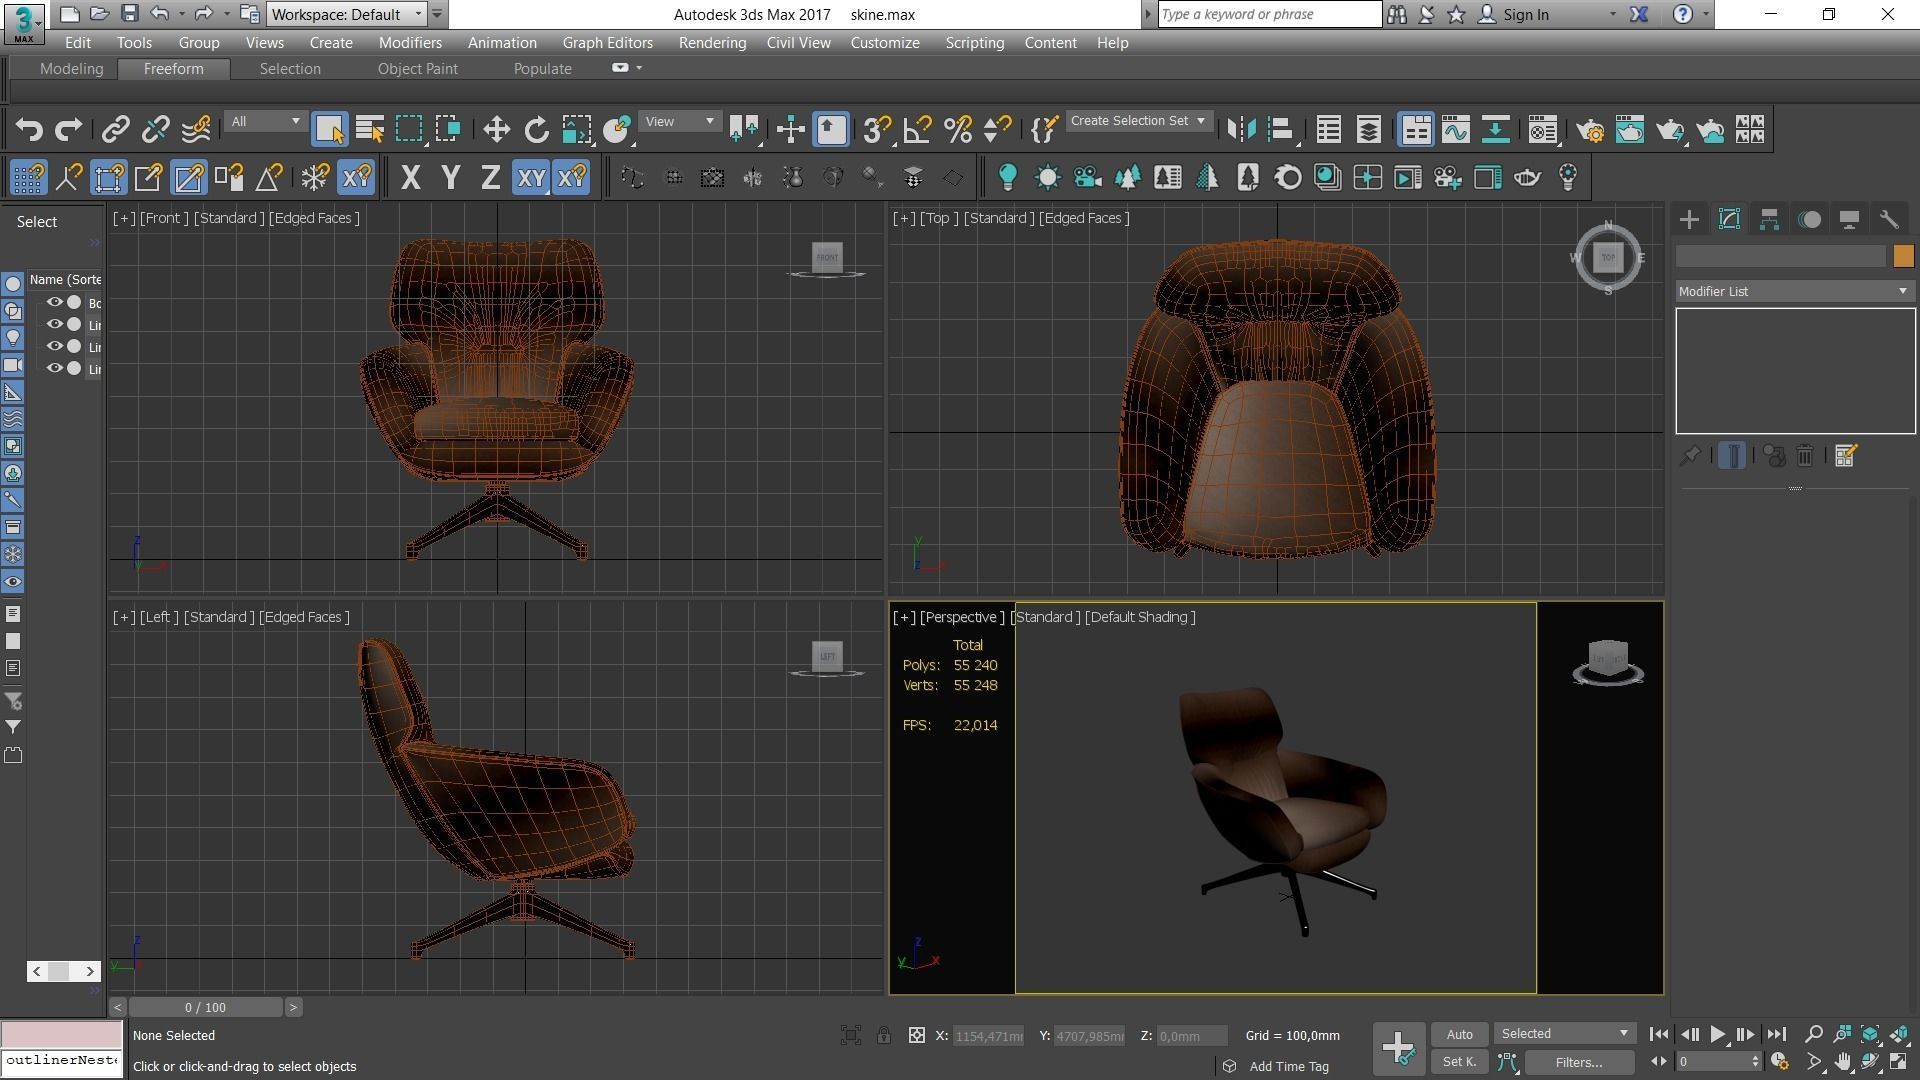
Task: Click the Render Production teapot icon
Action: pyautogui.click(x=1669, y=129)
